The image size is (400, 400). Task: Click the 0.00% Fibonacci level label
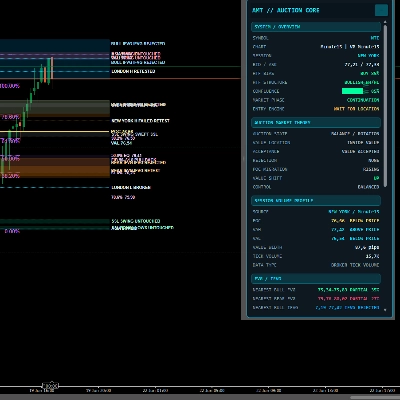point(12,231)
